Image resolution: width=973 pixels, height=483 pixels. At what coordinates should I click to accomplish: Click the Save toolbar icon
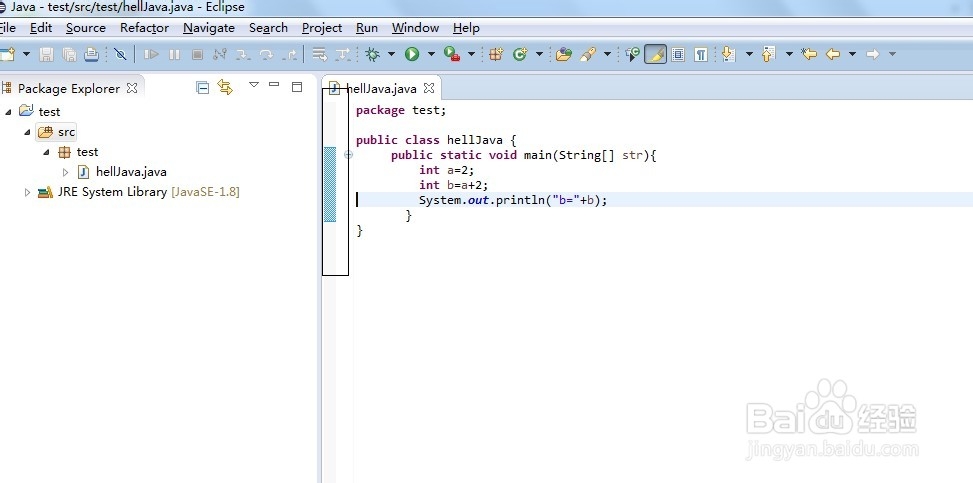[x=46, y=55]
